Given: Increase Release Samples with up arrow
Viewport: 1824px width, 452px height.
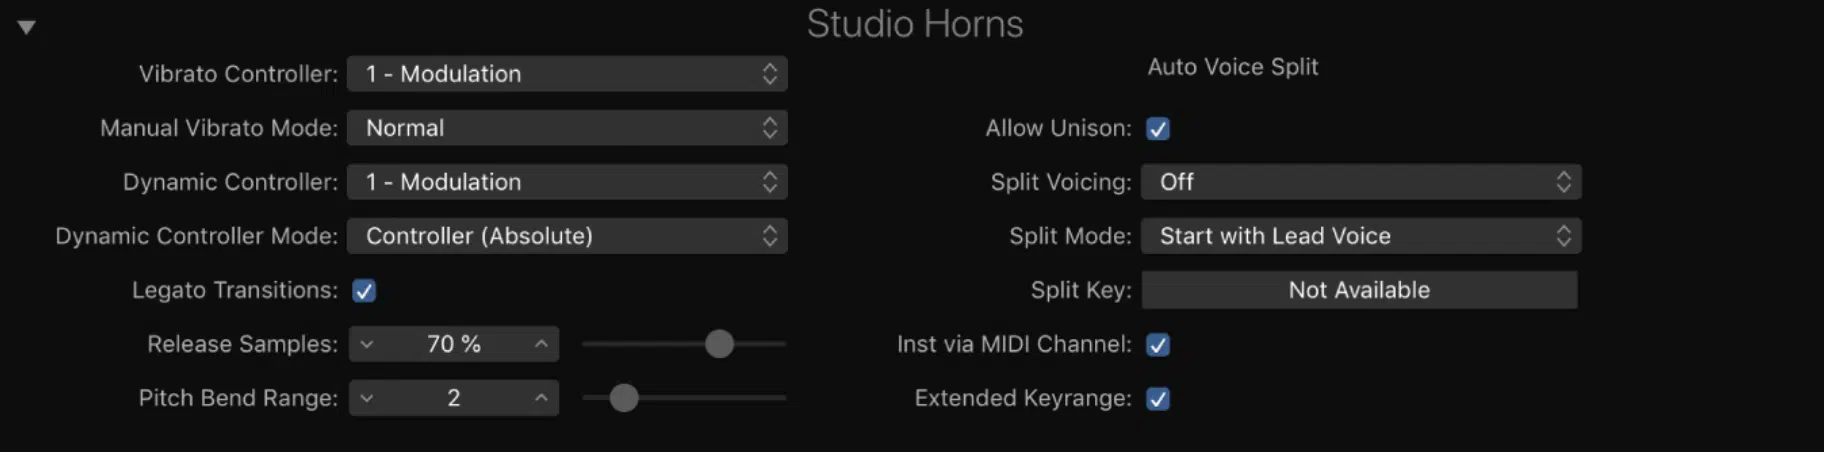Looking at the screenshot, I should tap(541, 344).
